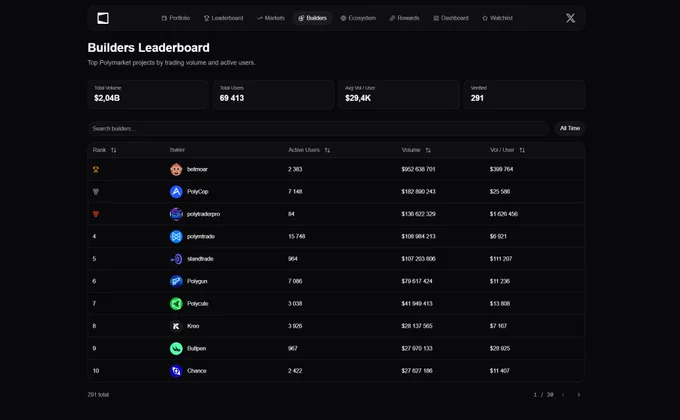The width and height of the screenshot is (680, 420).
Task: Click Polycule volume $41 949 413
Action: click(417, 304)
